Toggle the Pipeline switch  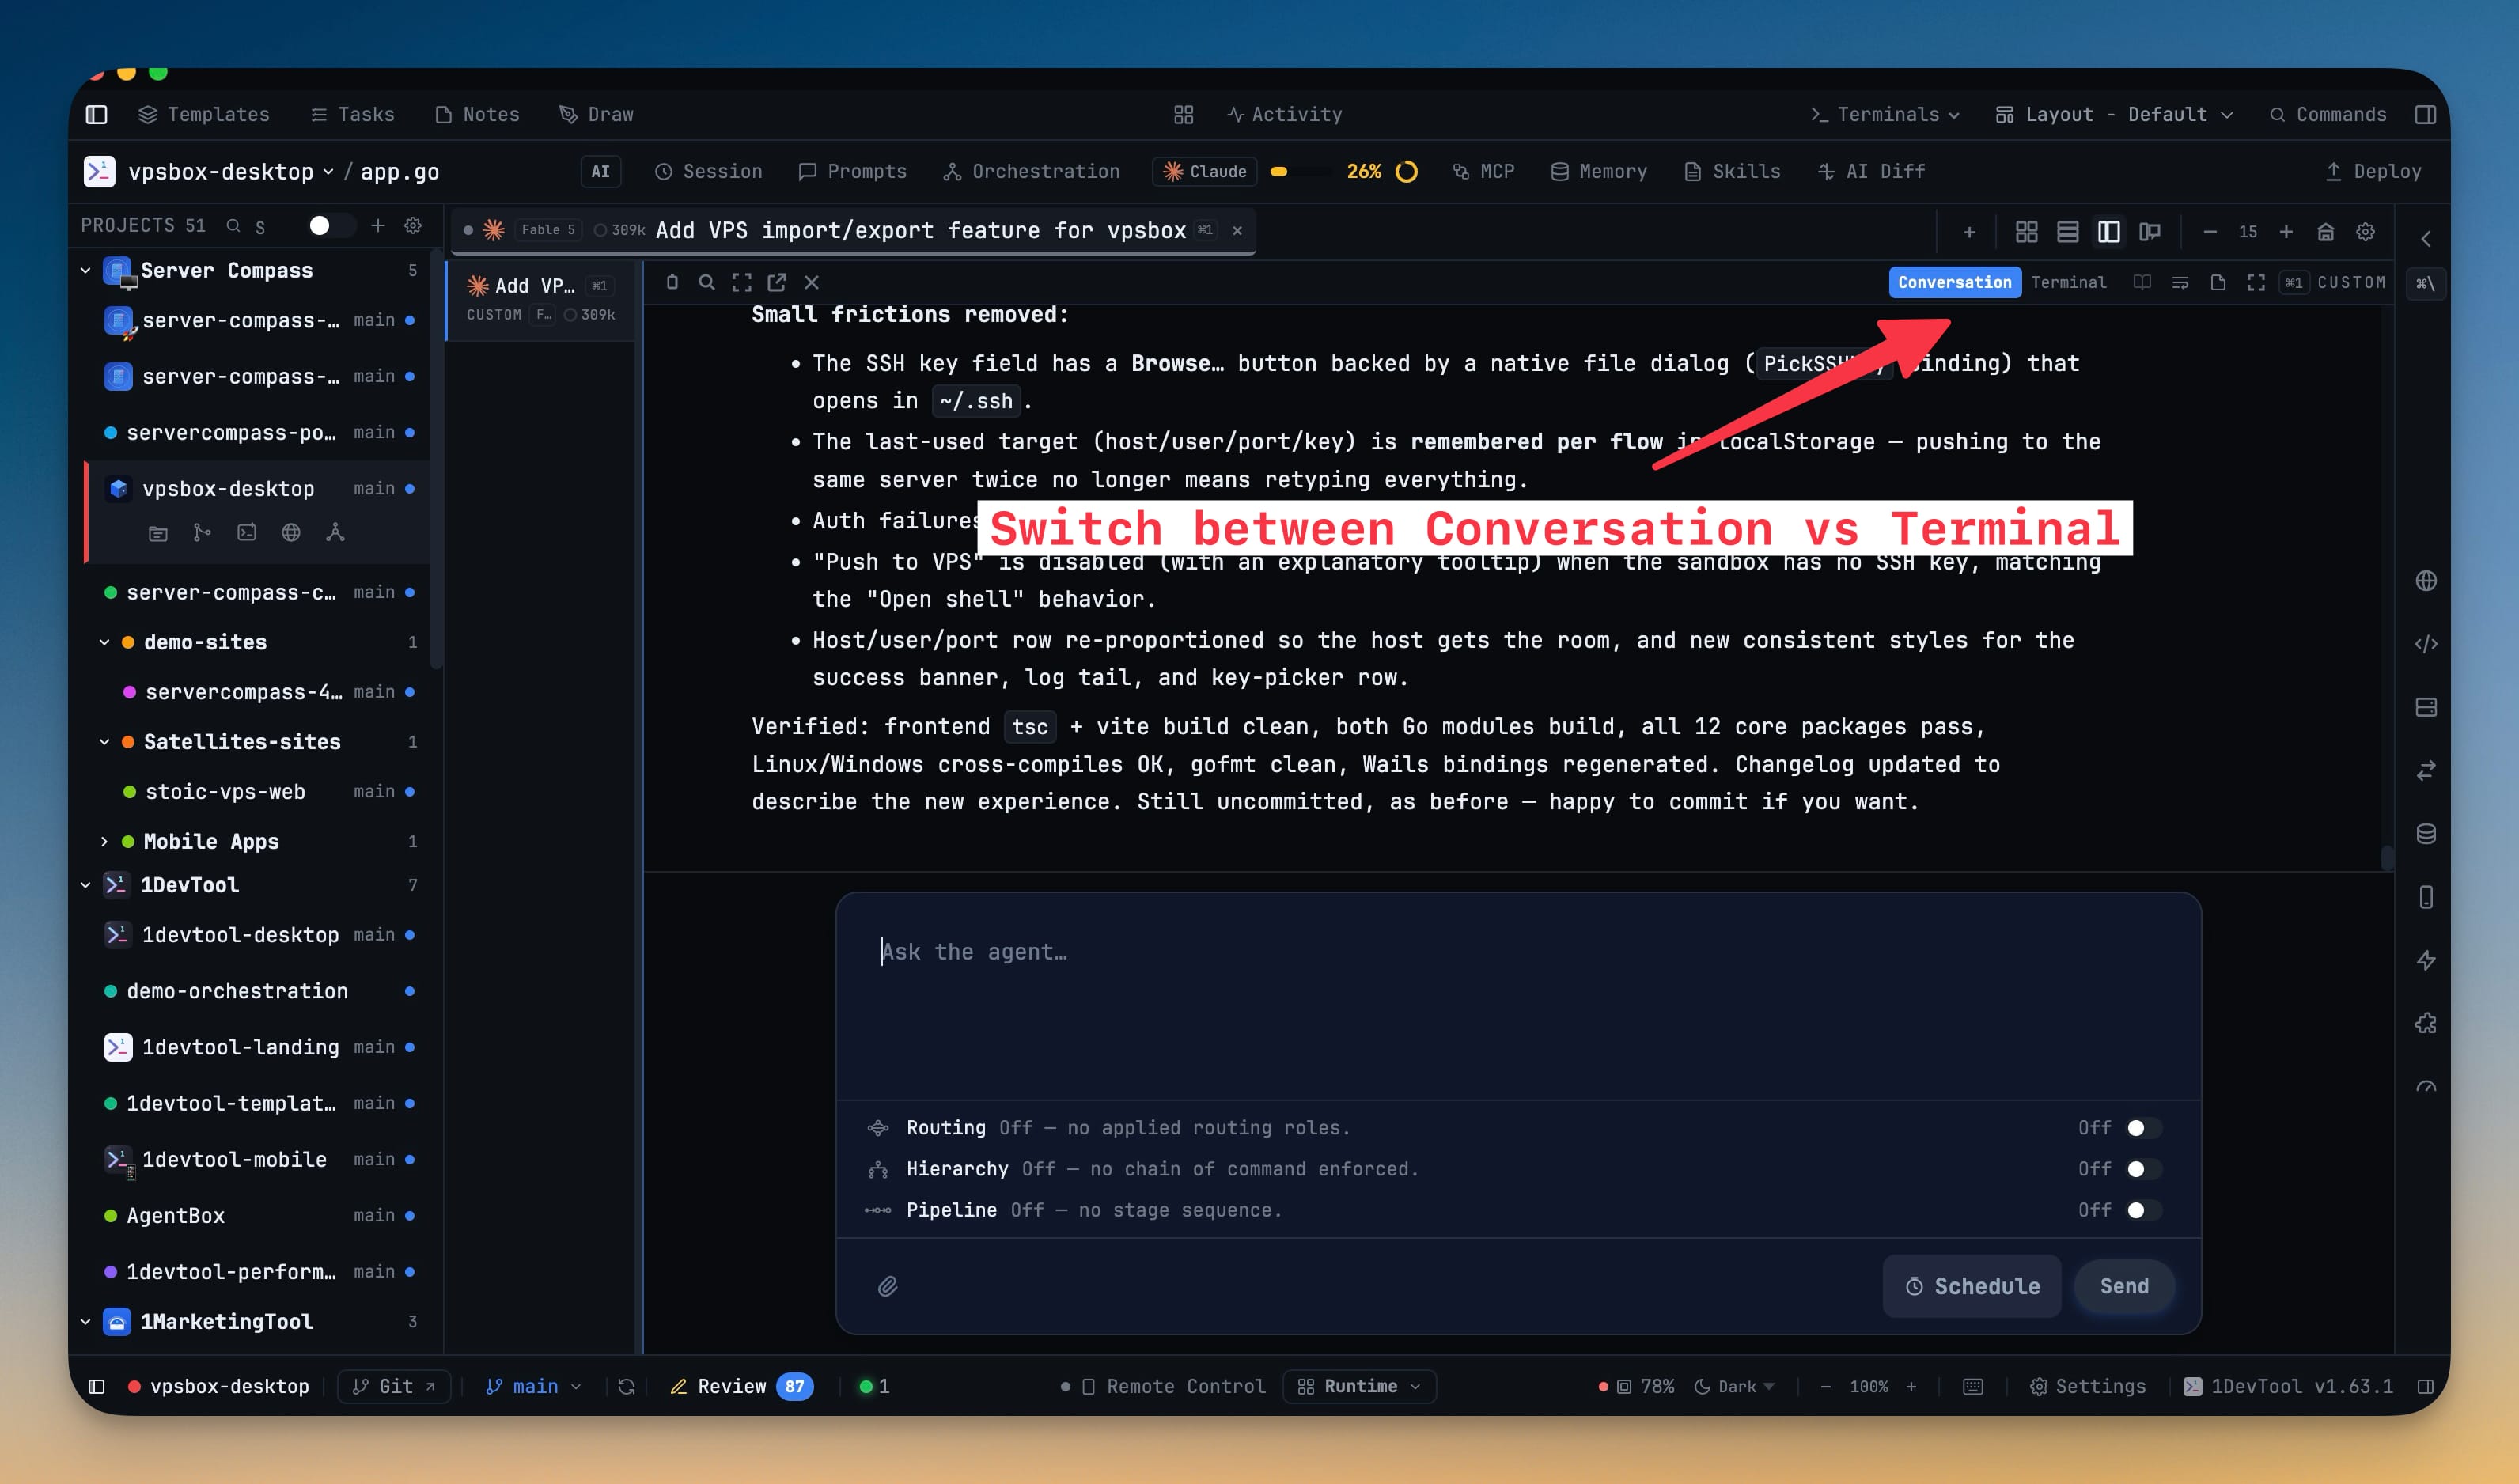[2143, 1210]
